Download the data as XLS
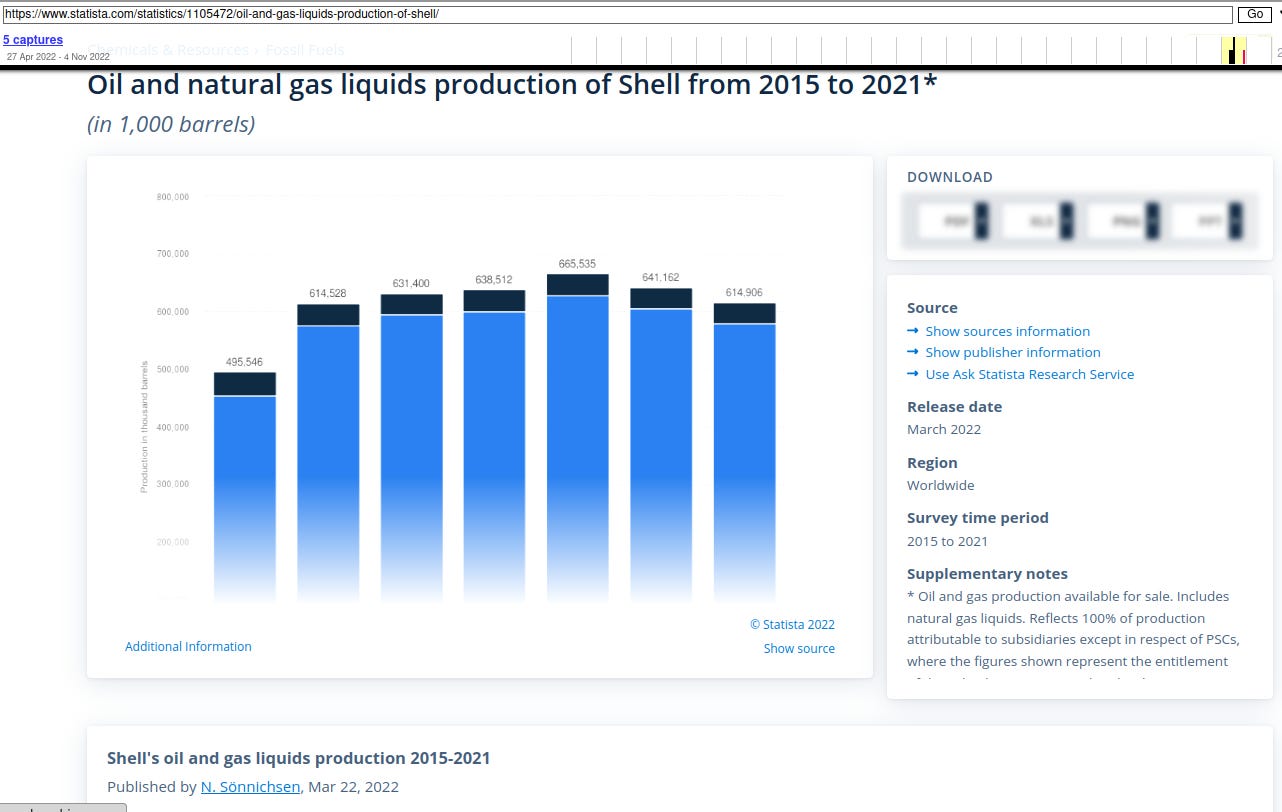The width and height of the screenshot is (1282, 812). pyautogui.click(x=1038, y=221)
